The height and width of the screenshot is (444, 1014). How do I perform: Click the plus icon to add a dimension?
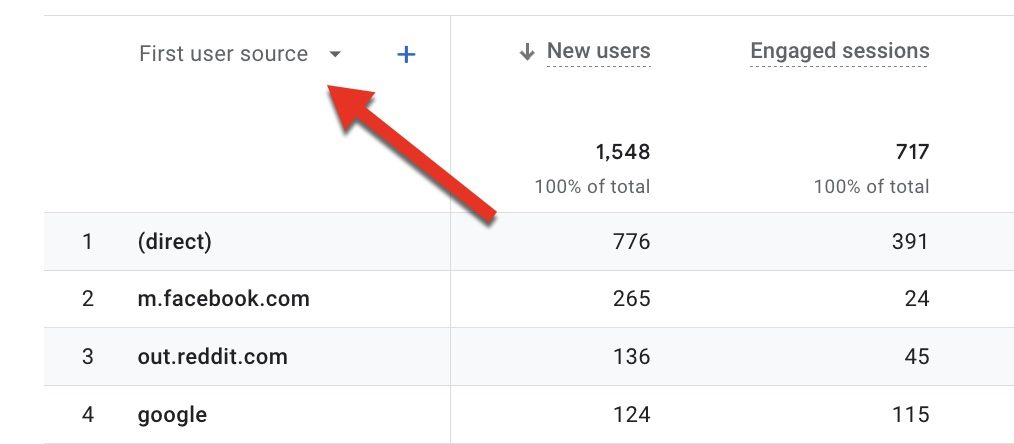click(x=406, y=55)
